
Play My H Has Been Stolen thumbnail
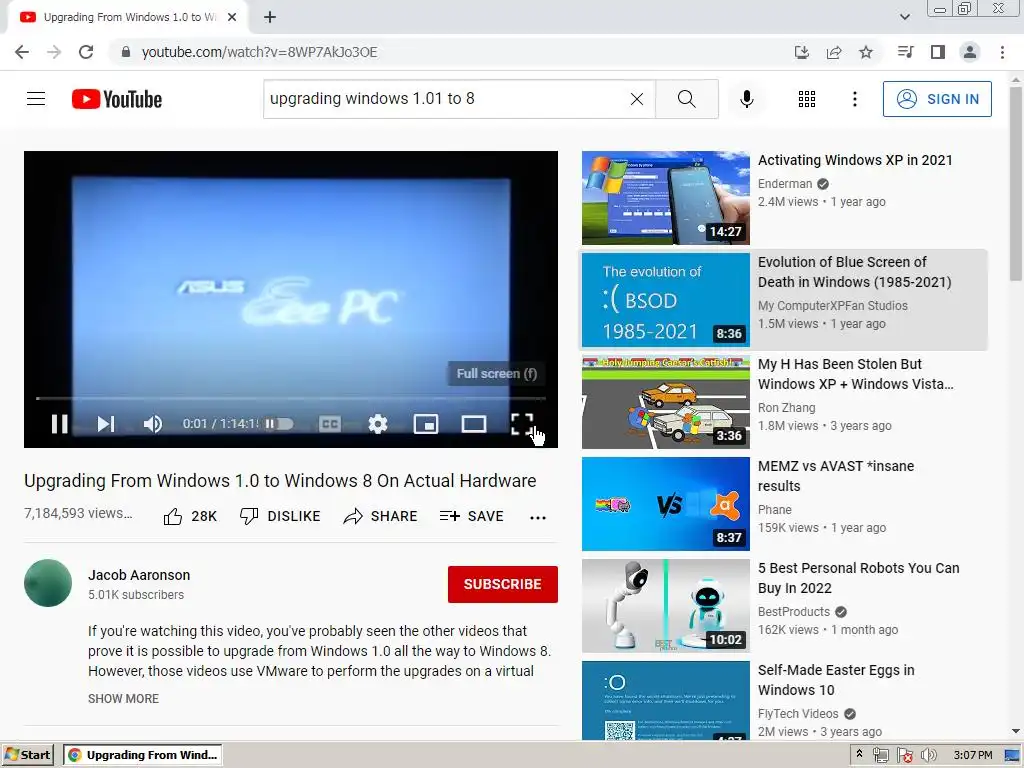pos(665,402)
